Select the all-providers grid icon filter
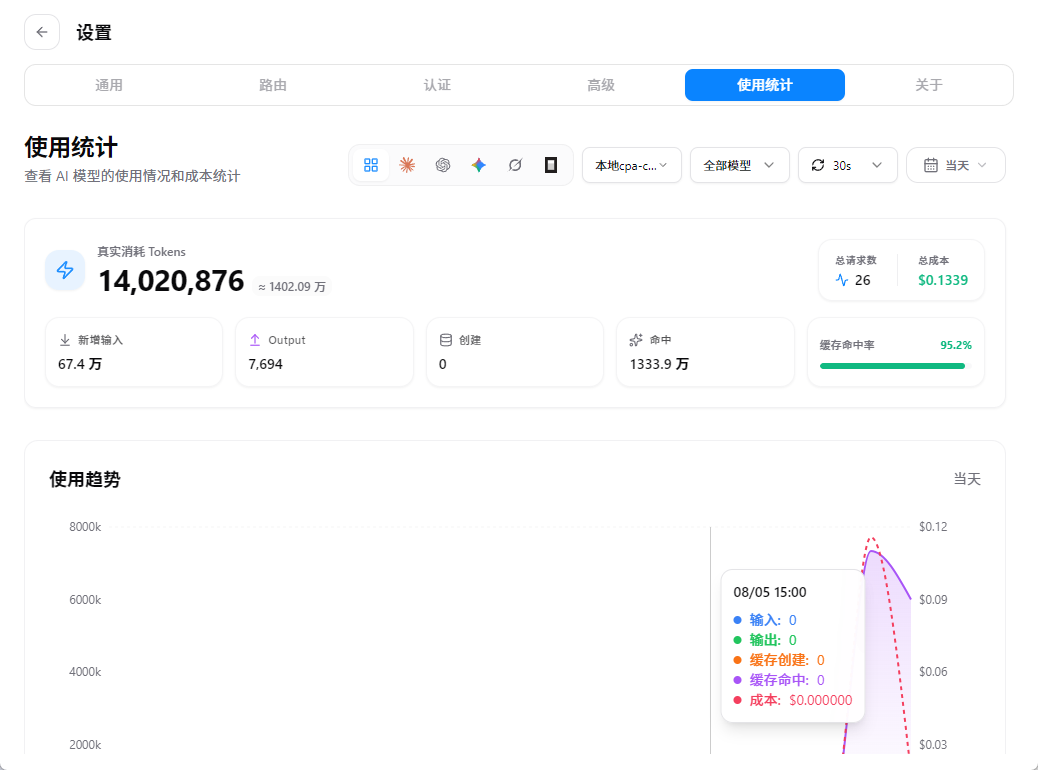Screen dimensions: 1038x770 [371, 165]
